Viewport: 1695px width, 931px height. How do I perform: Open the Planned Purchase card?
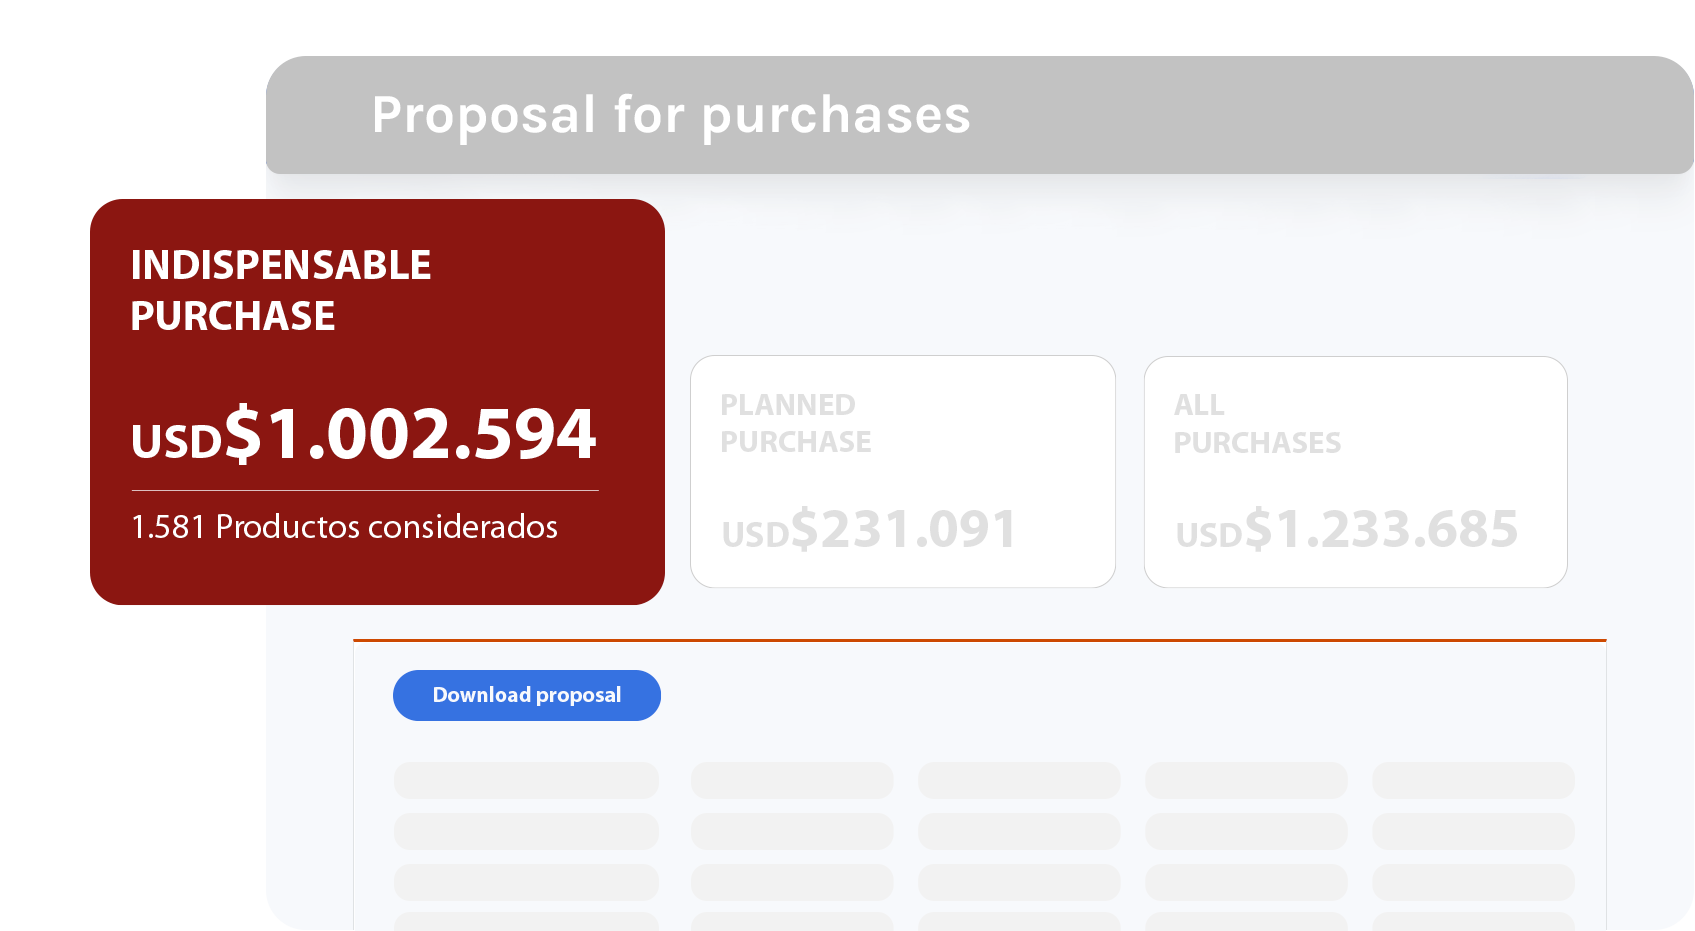(x=902, y=471)
